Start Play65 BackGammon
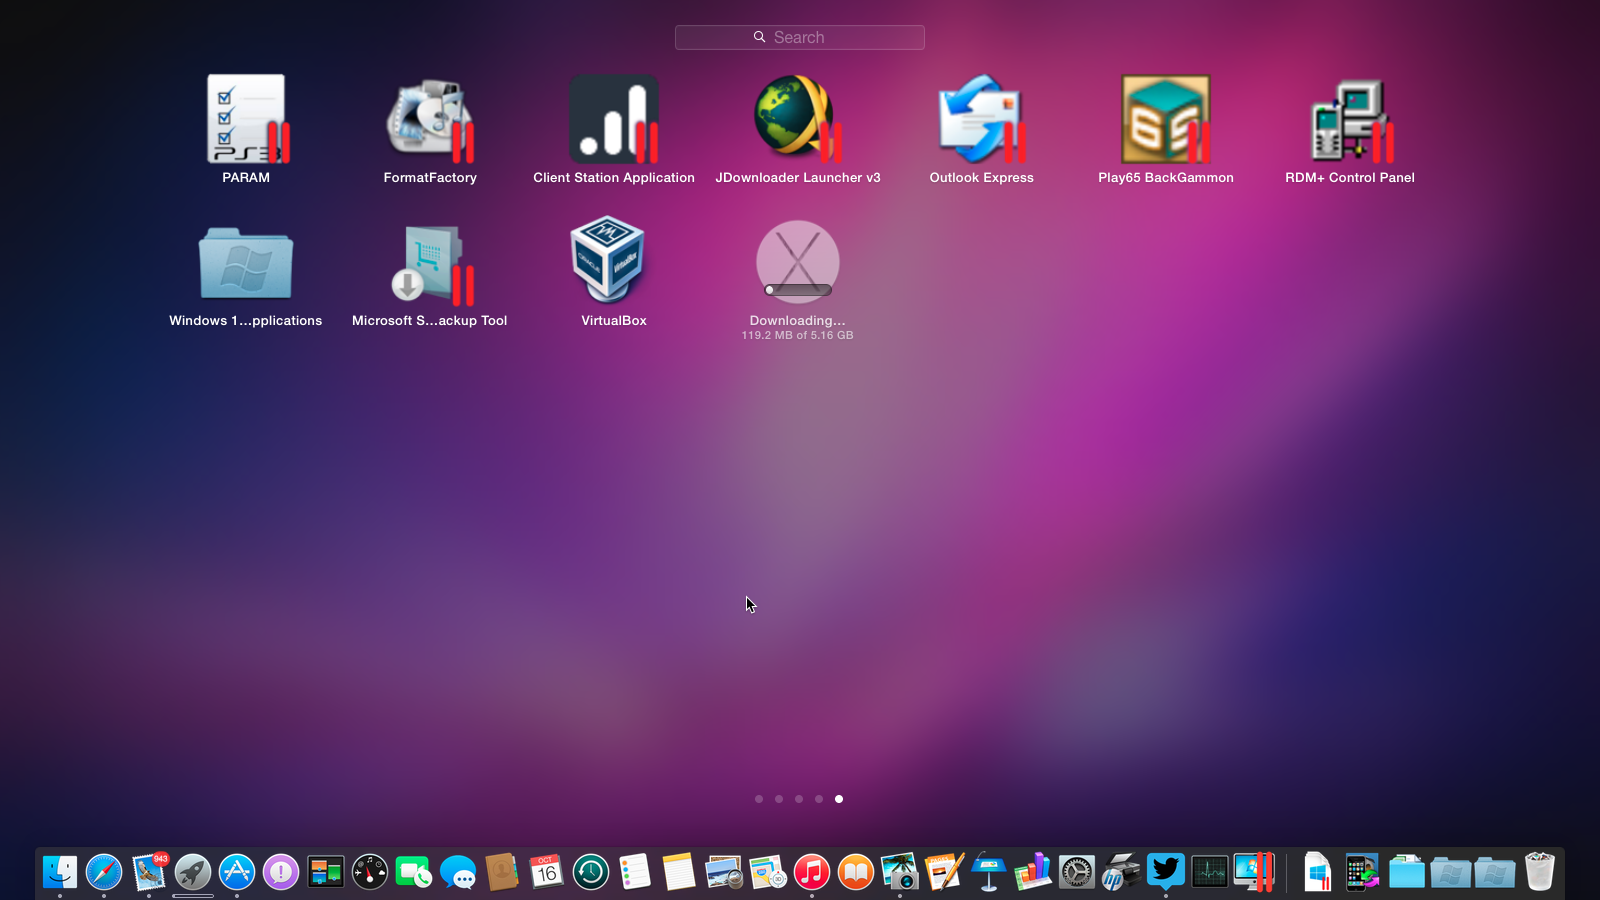1600x900 pixels. point(1166,120)
